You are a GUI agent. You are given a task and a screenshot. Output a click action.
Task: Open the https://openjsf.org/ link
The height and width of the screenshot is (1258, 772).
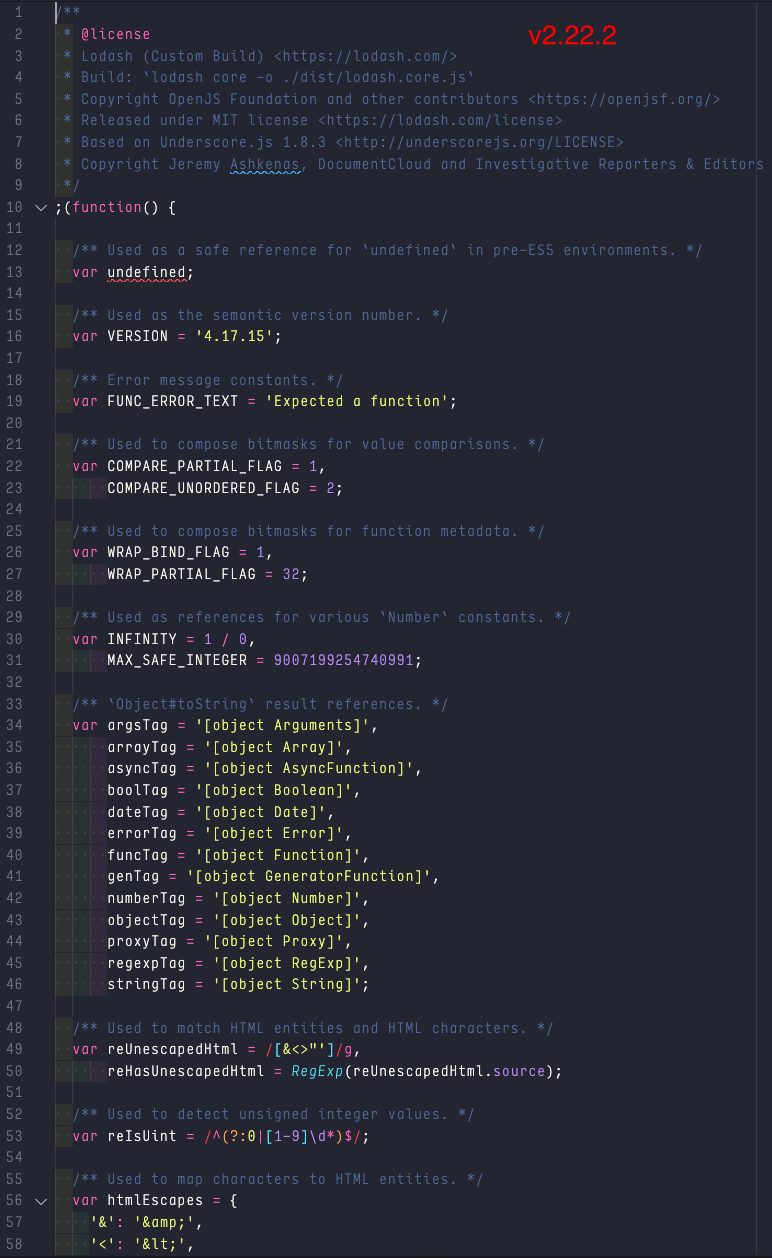click(x=624, y=100)
